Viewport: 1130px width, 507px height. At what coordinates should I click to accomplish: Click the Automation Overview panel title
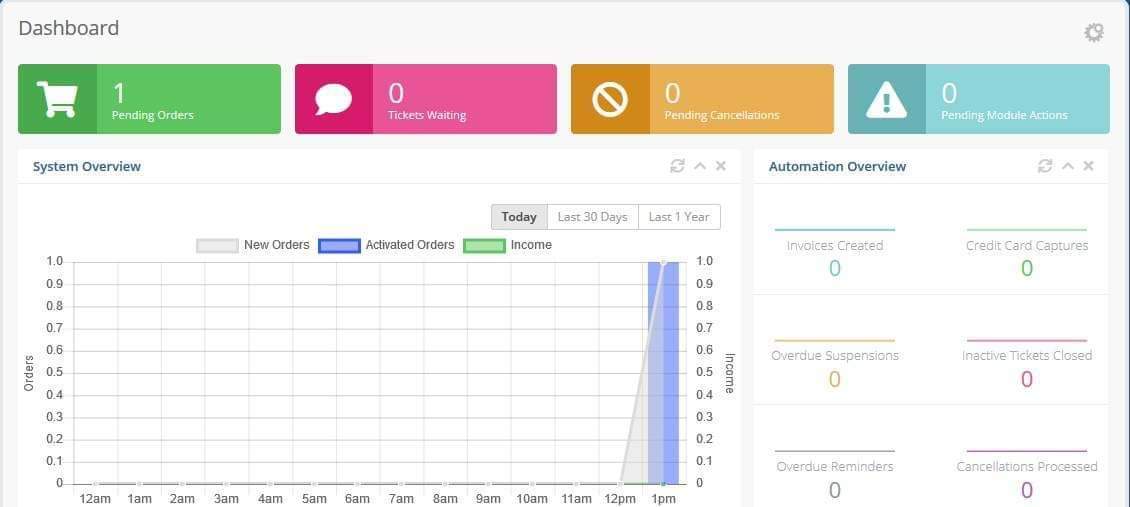[x=837, y=166]
